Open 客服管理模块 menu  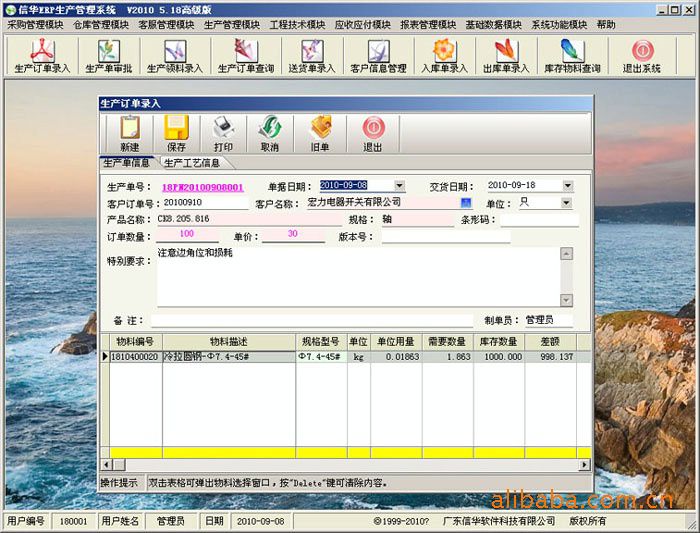click(166, 25)
